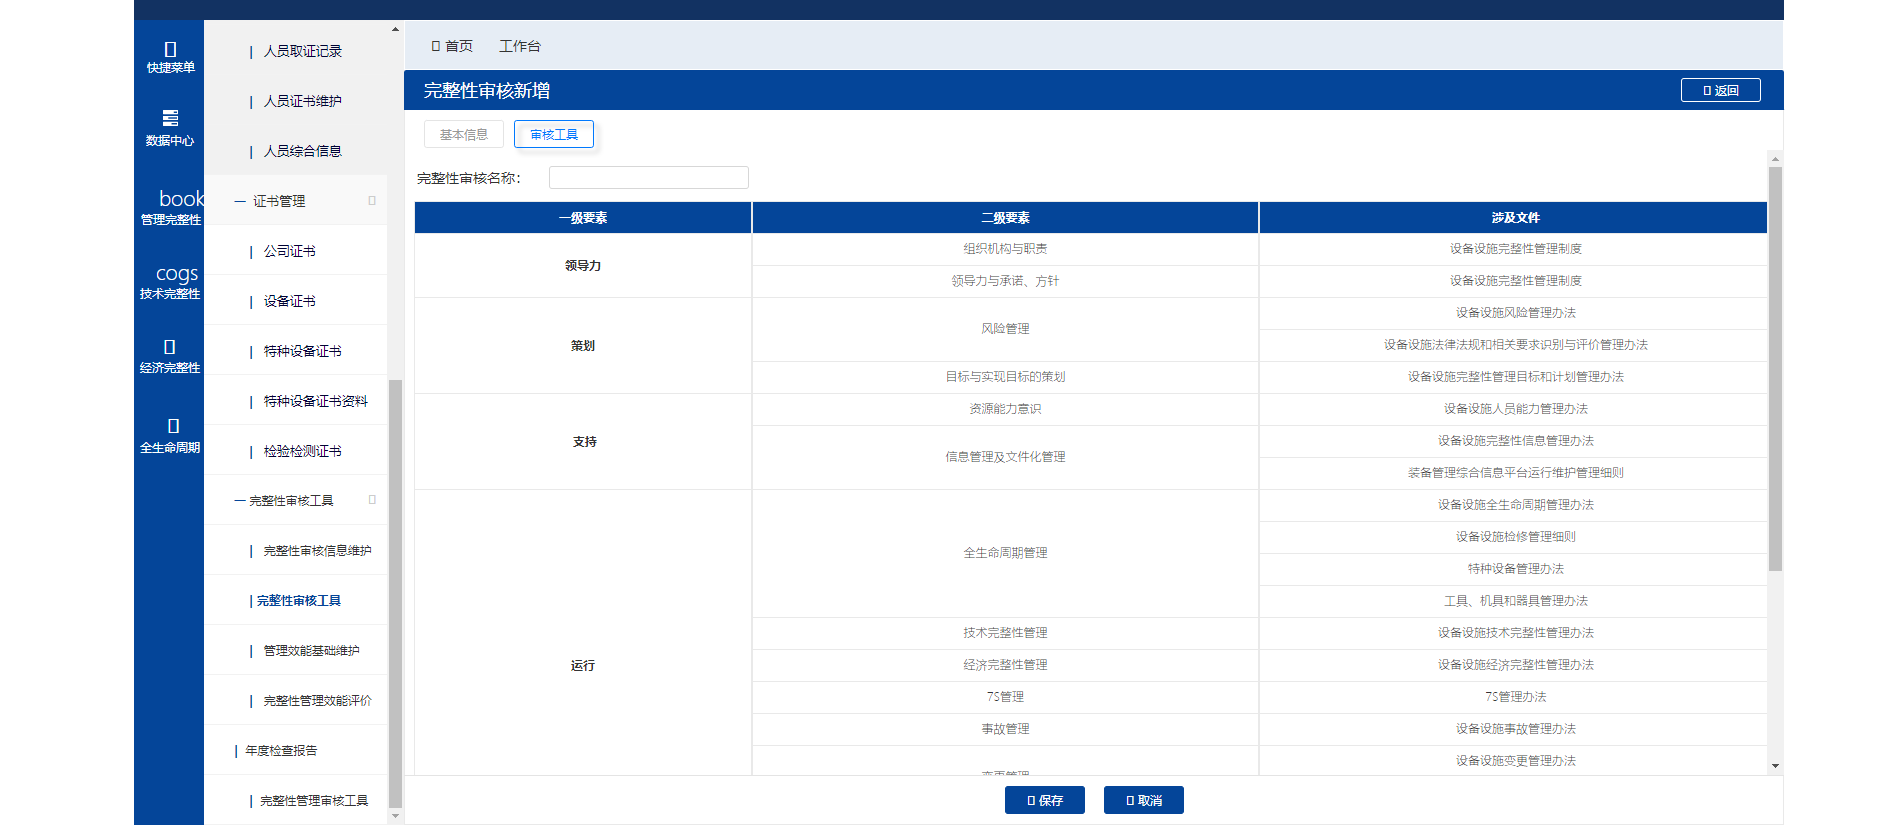This screenshot has width=1887, height=832.
Task: Open the 快捷菜单 sidebar icon
Action: click(x=170, y=57)
